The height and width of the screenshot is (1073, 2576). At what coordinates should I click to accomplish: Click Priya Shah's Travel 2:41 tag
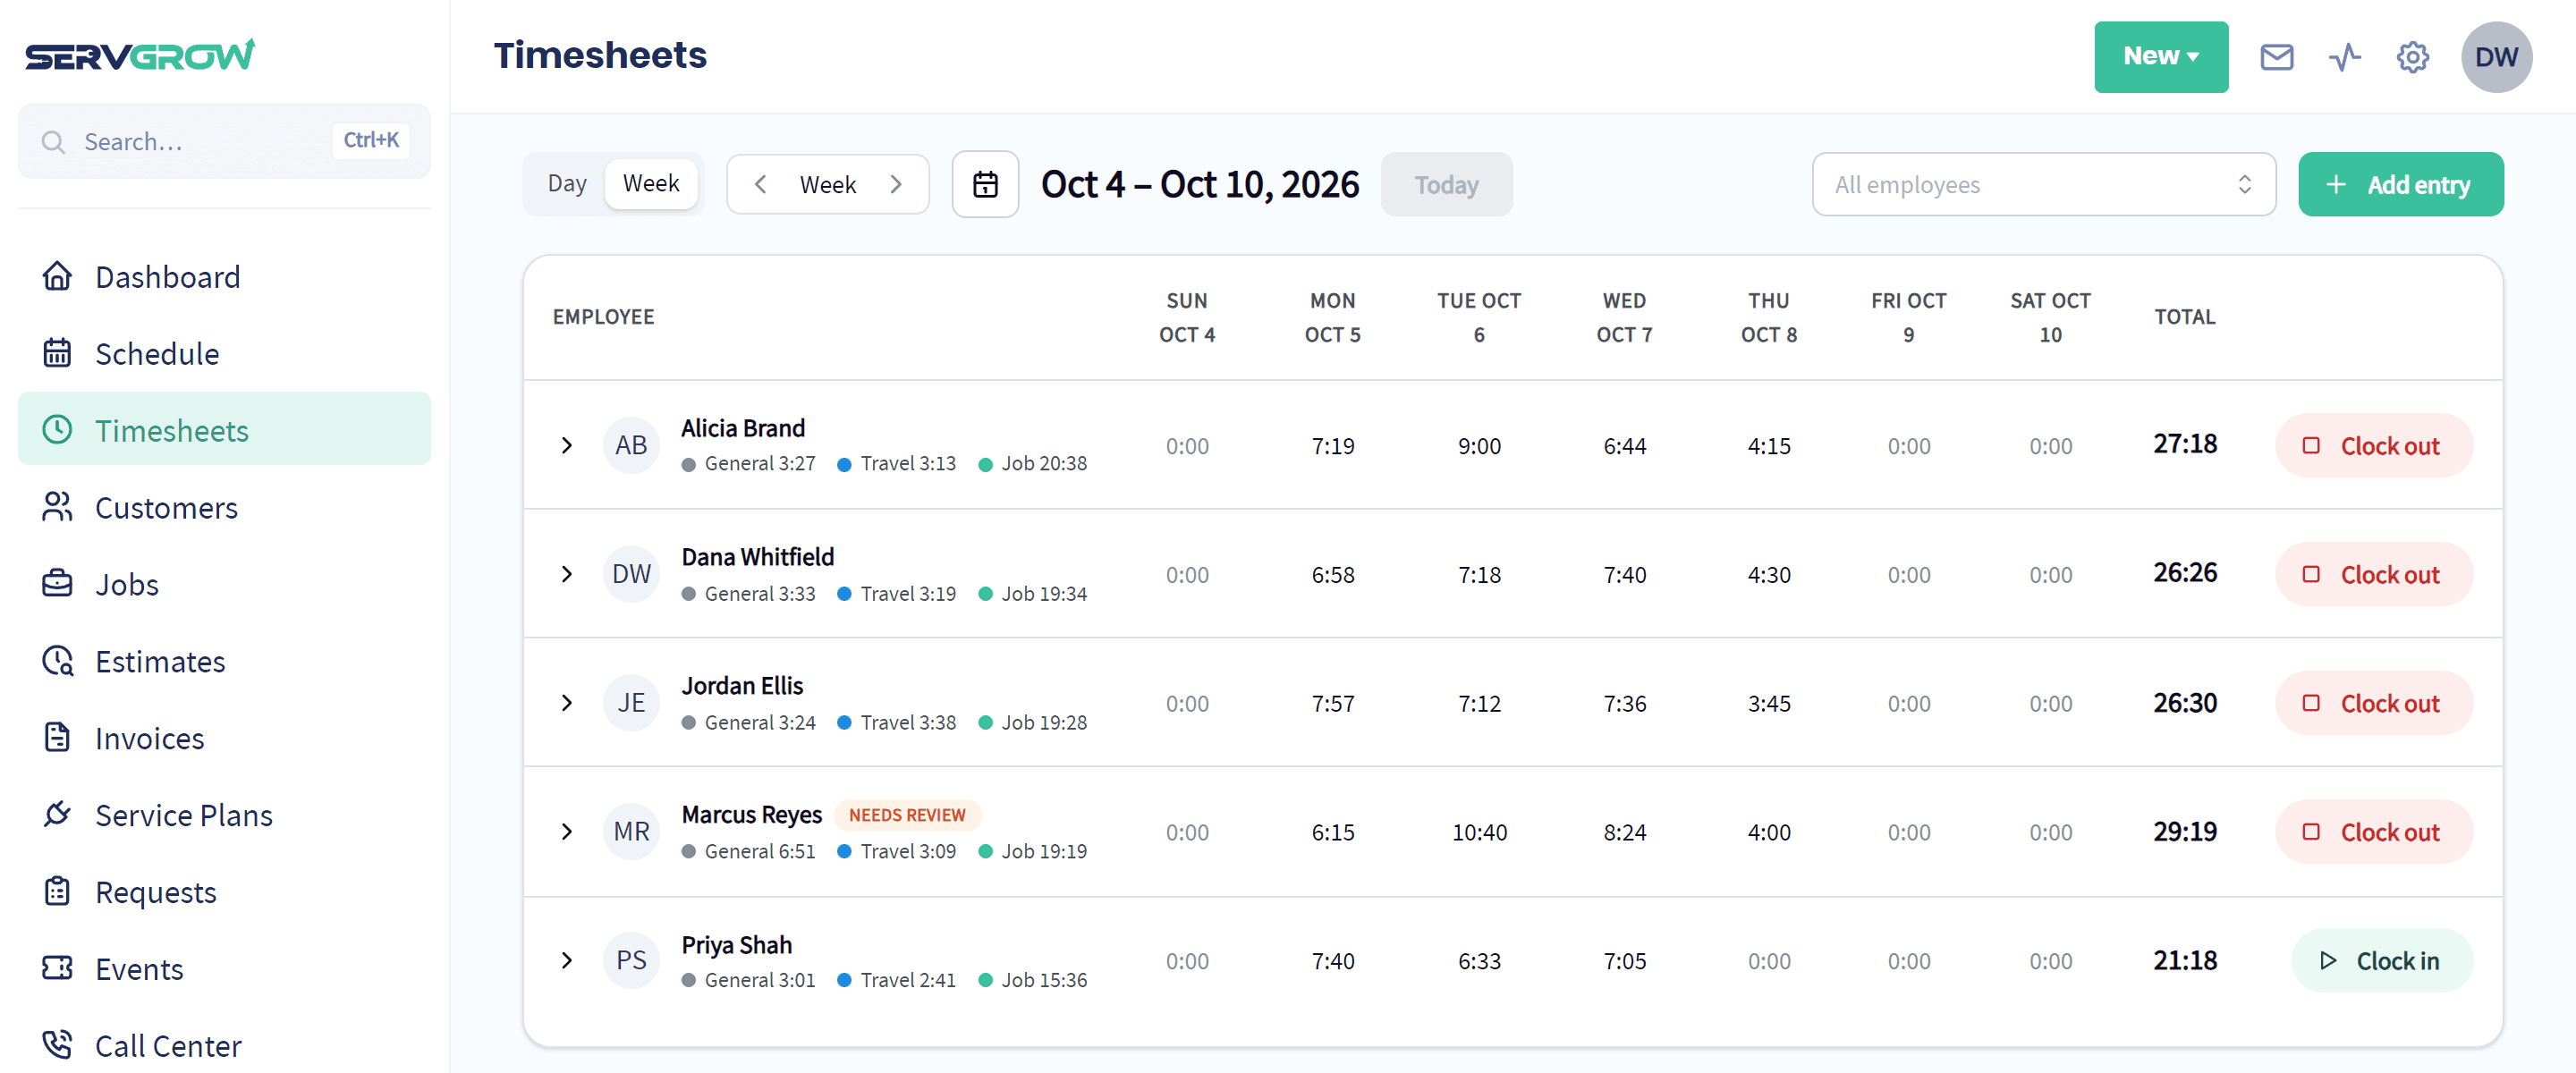[x=896, y=981]
